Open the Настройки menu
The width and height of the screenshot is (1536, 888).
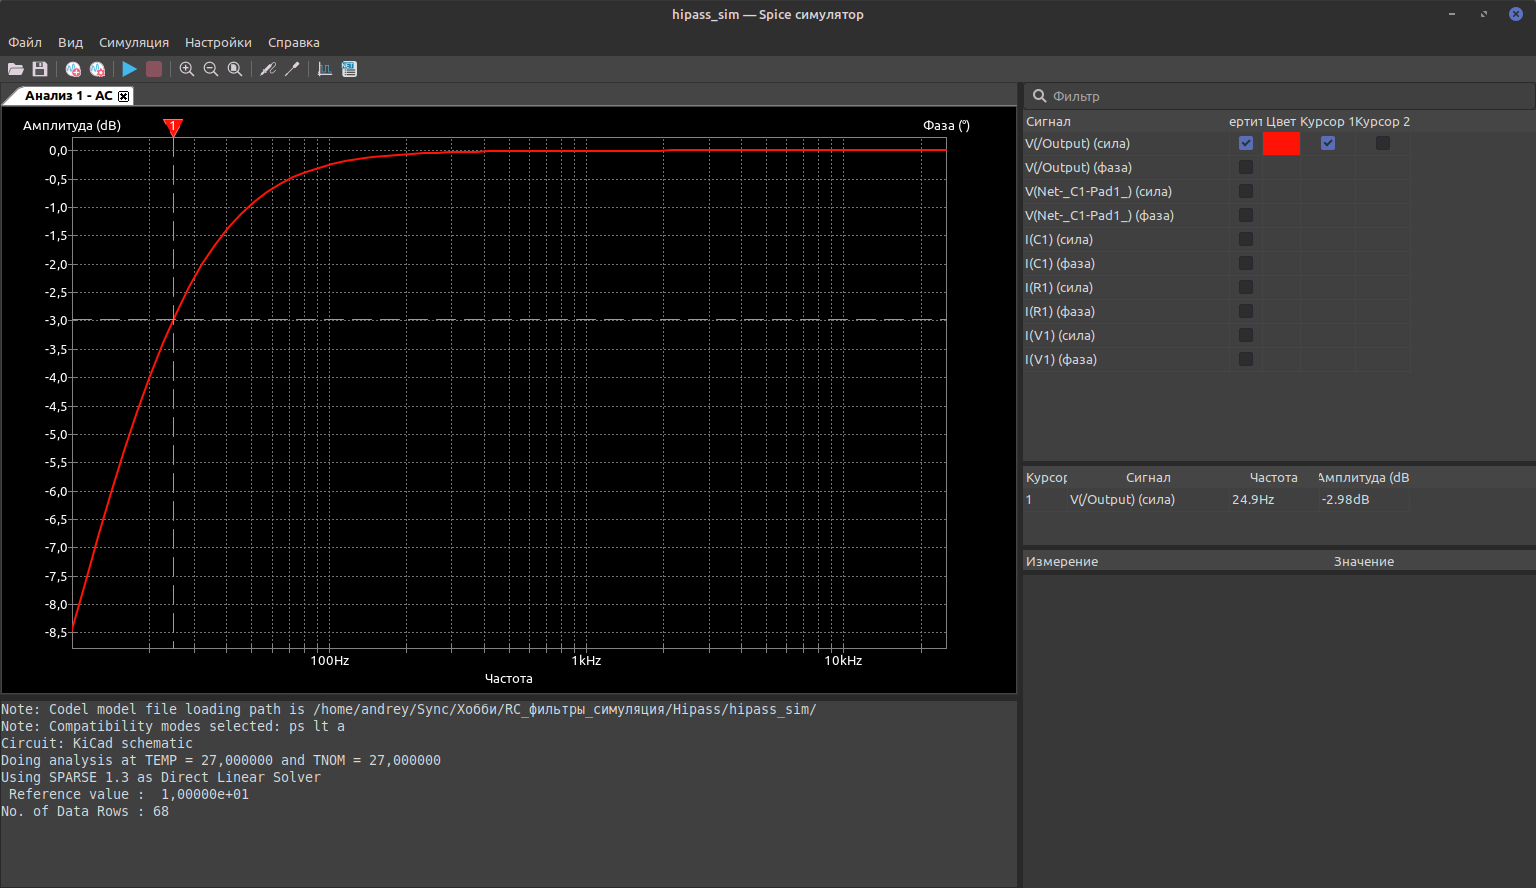(218, 42)
